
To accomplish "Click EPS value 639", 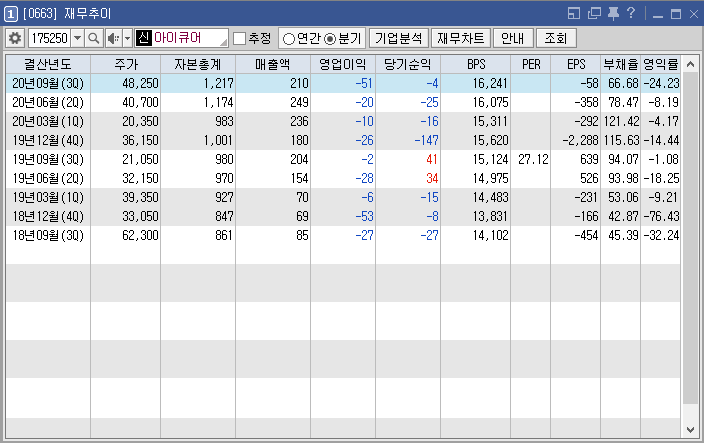I will point(589,159).
